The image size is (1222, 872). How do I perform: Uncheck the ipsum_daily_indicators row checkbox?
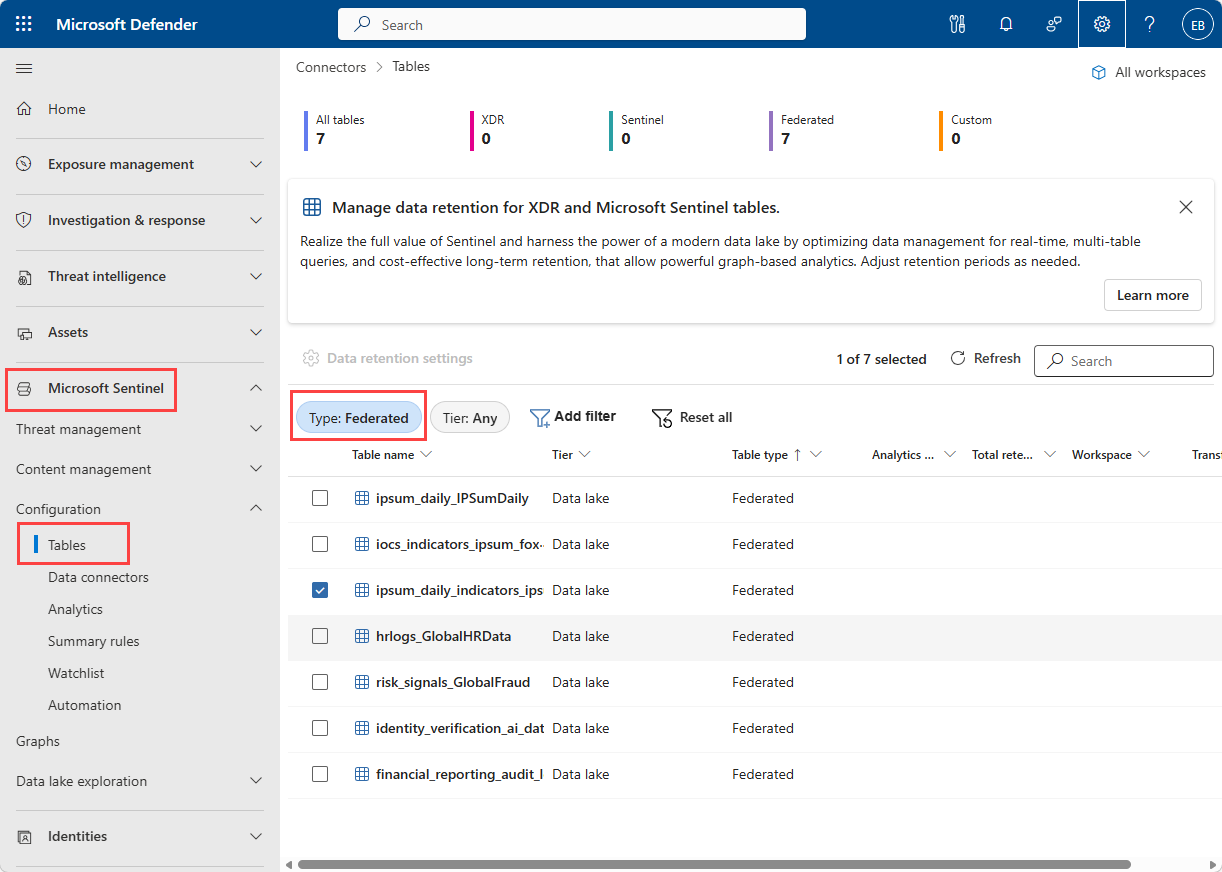[x=320, y=590]
